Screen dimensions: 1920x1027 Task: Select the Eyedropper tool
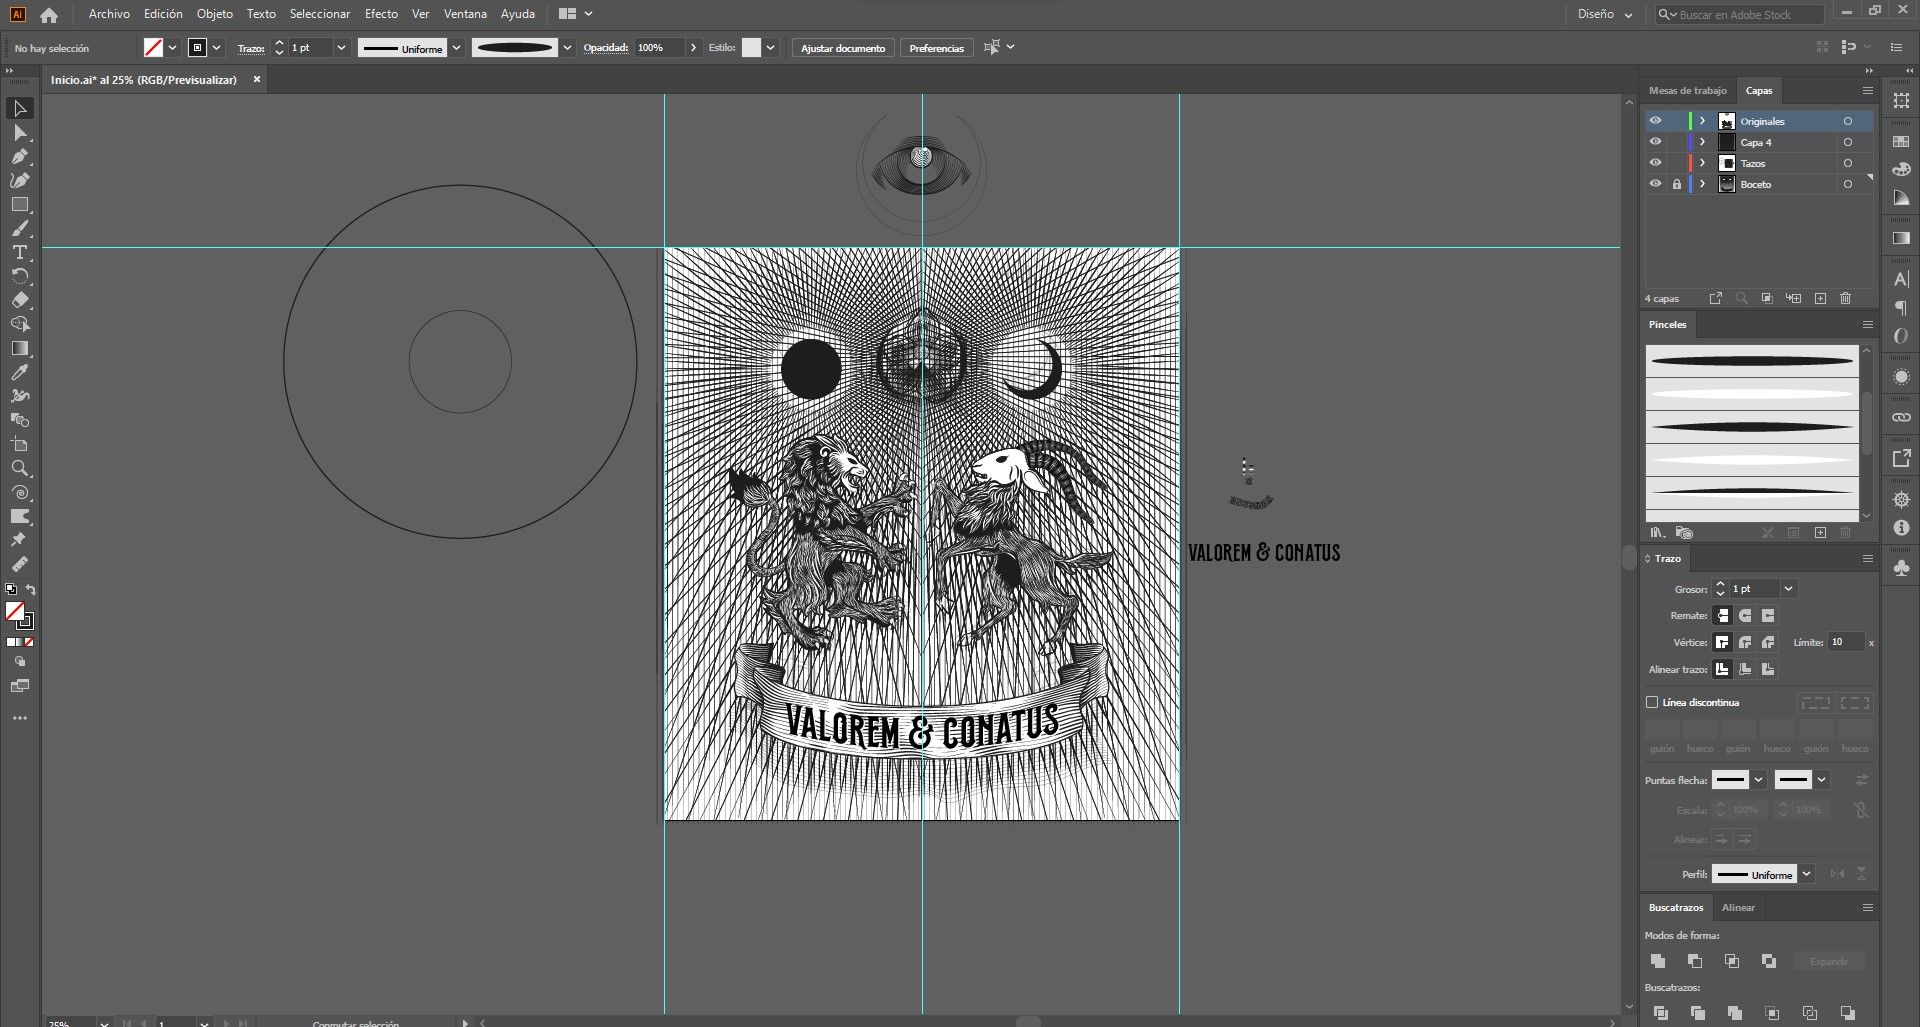pyautogui.click(x=19, y=372)
